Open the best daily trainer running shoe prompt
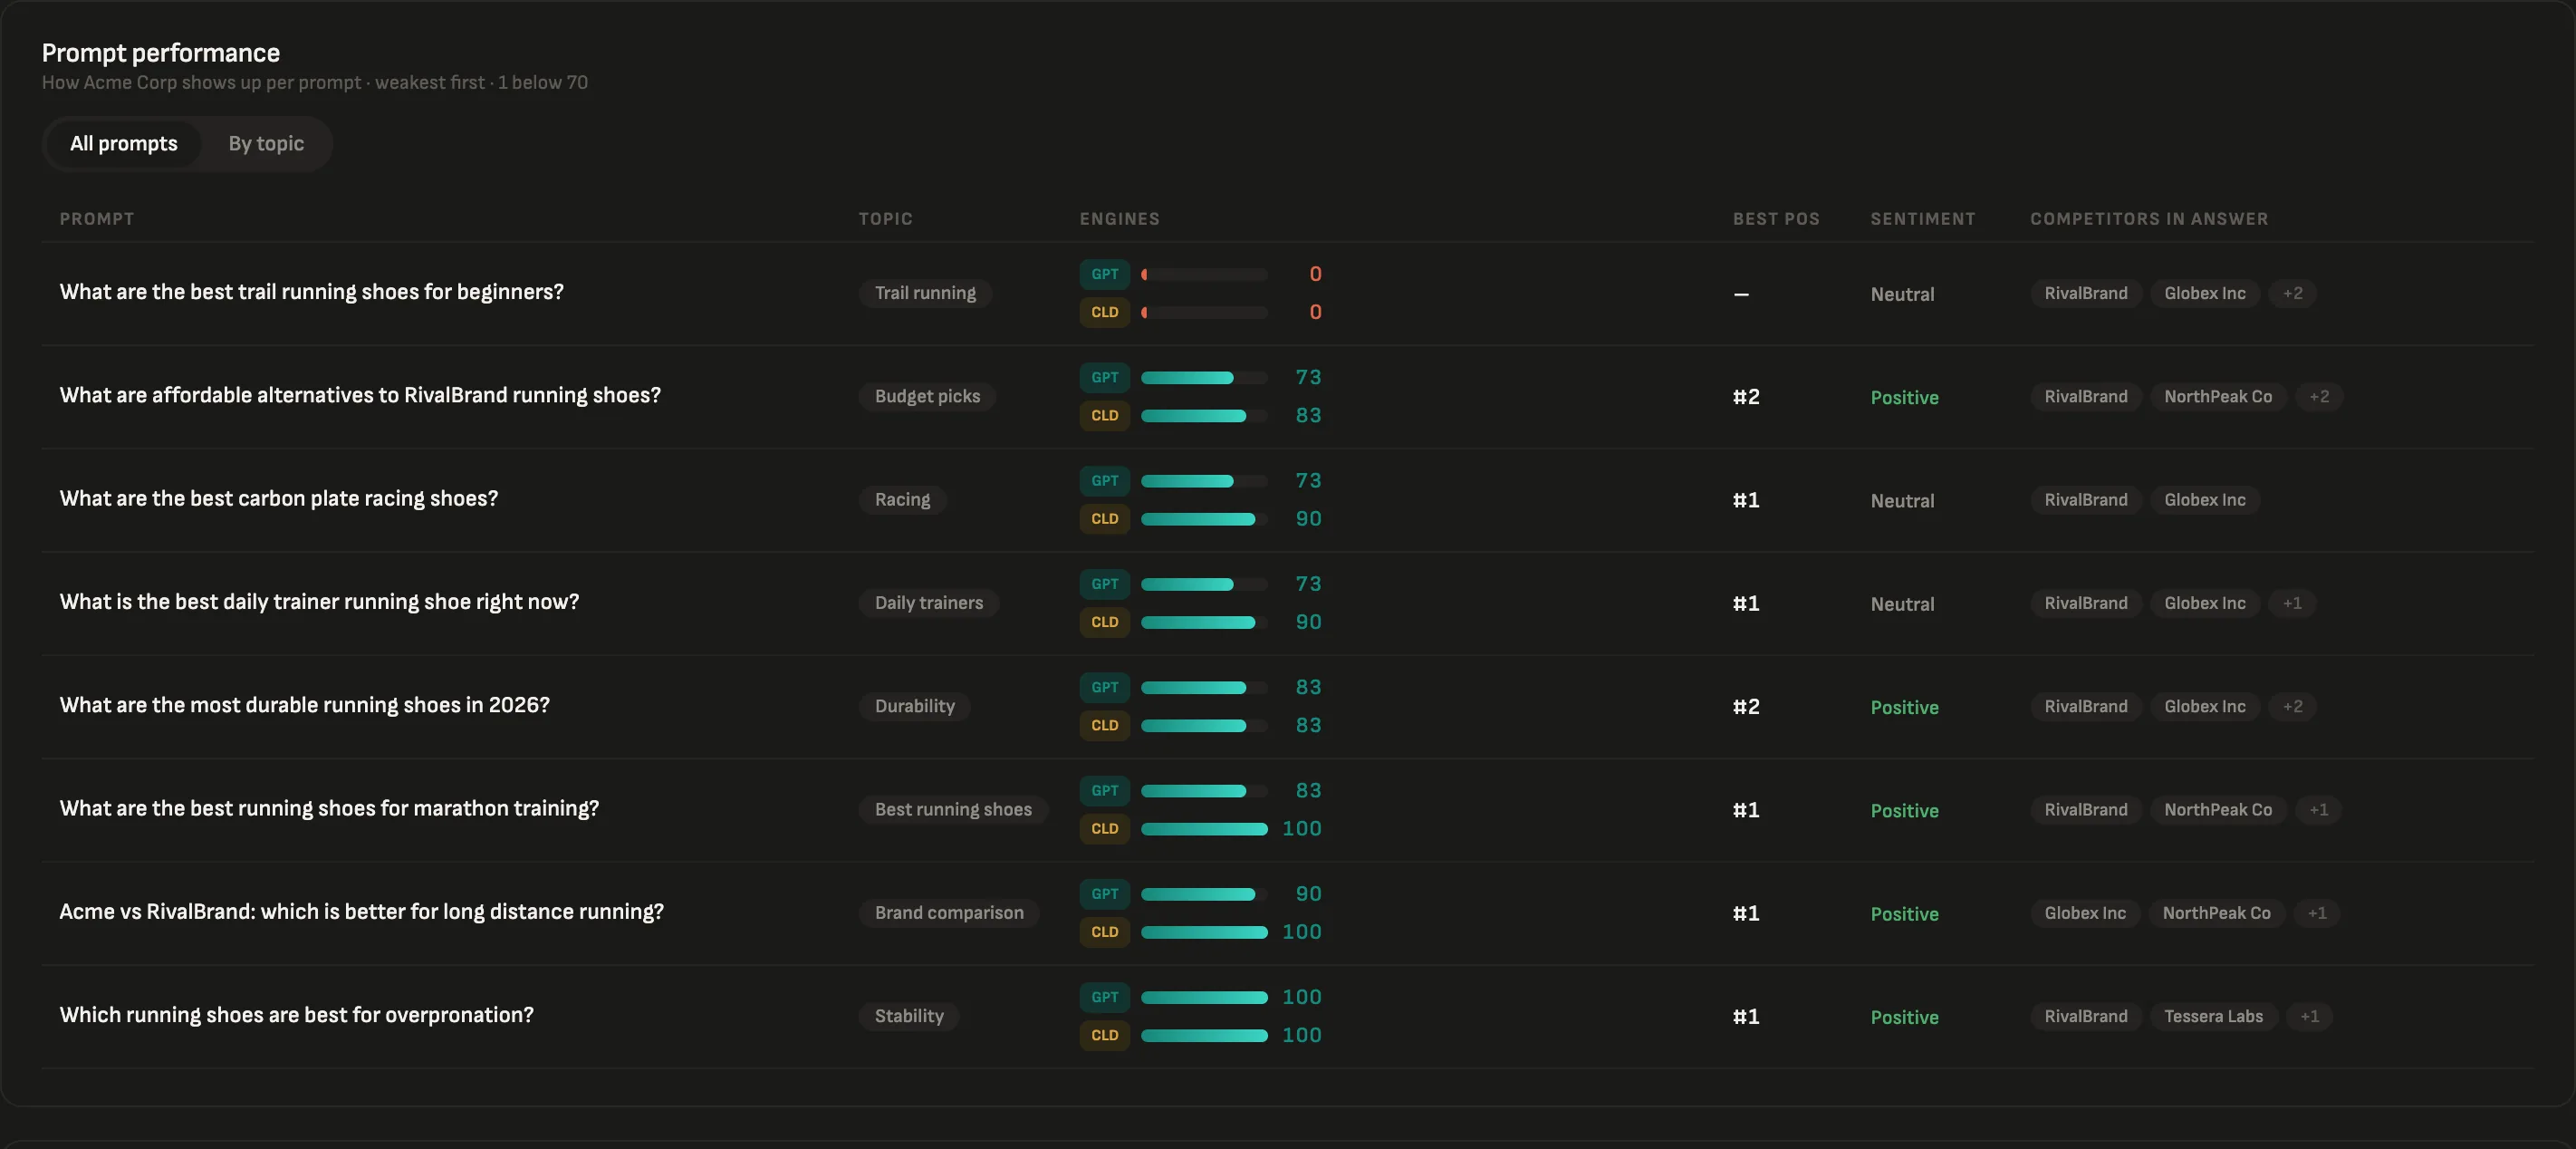The height and width of the screenshot is (1149, 2576). coord(319,602)
